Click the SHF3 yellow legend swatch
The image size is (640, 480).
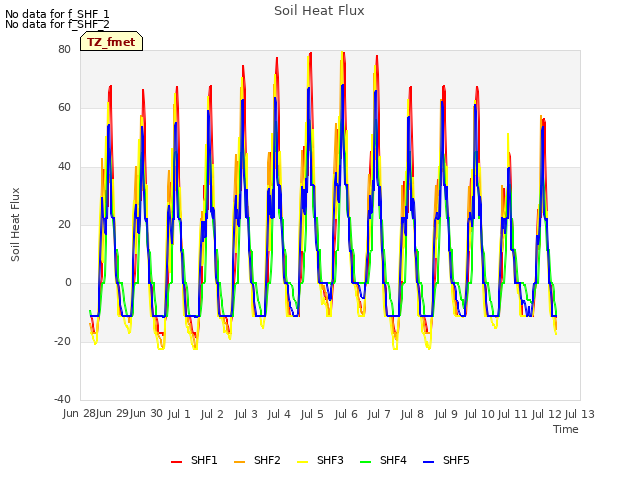point(302,462)
